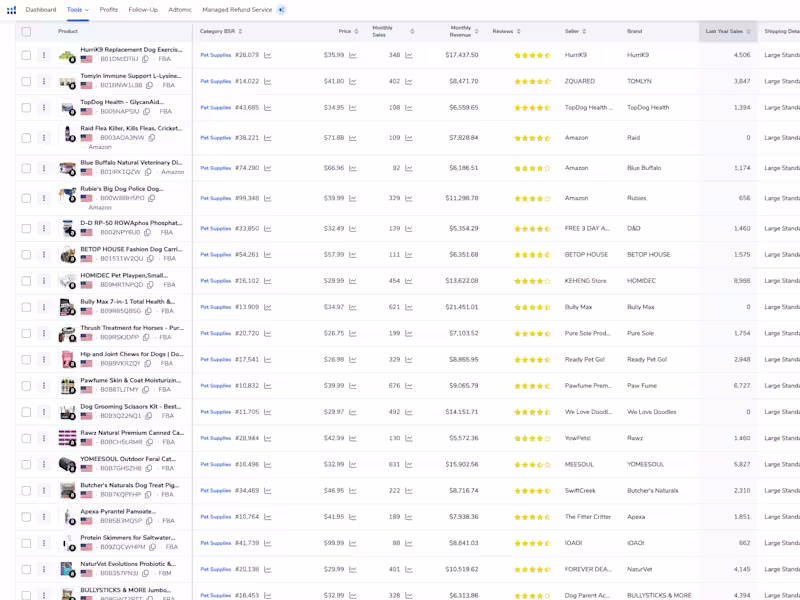Tick checkbox for Tomlyn Immune Support row

pyautogui.click(x=26, y=81)
